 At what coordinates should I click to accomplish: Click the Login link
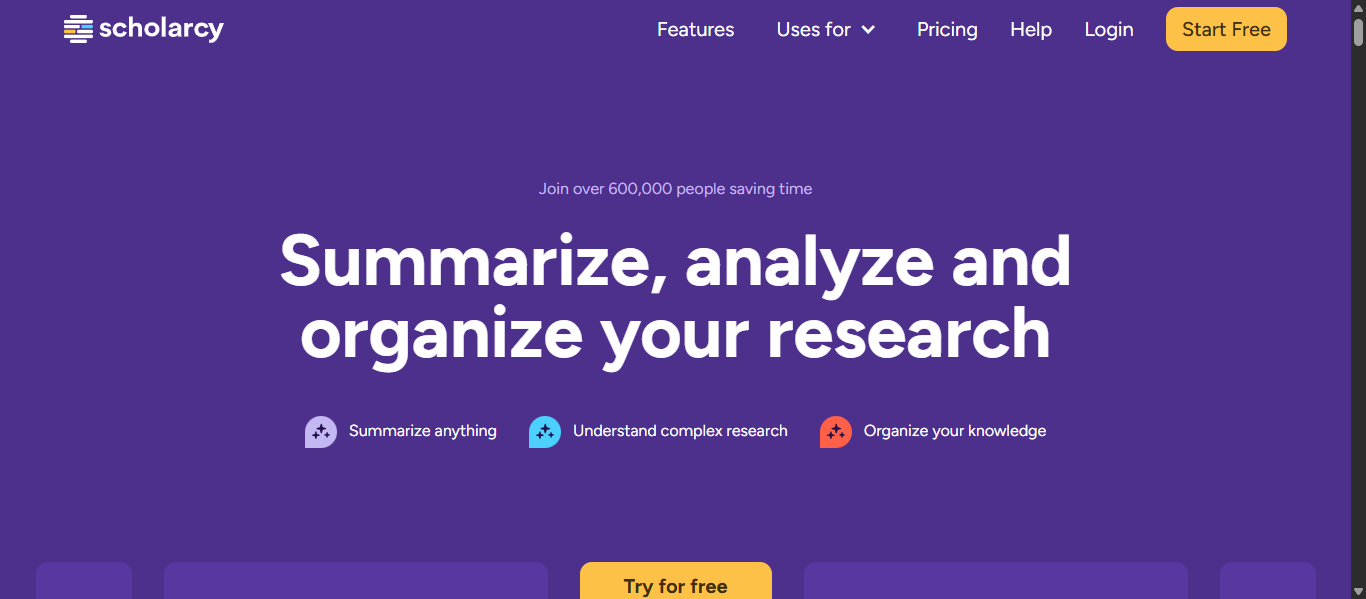[x=1108, y=30]
